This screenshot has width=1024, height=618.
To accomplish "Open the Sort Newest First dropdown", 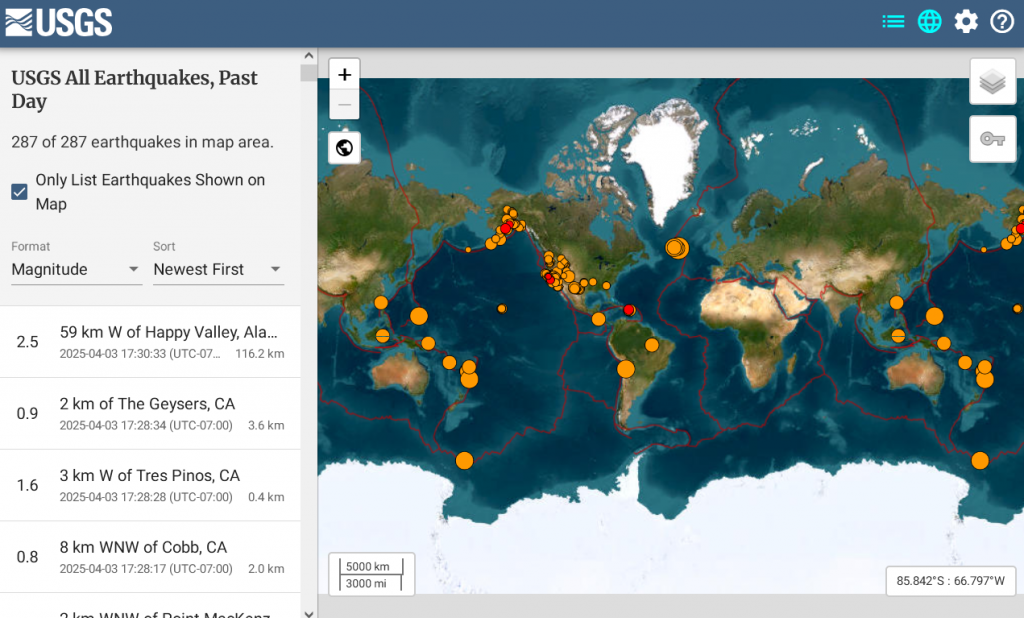I will click(x=218, y=269).
